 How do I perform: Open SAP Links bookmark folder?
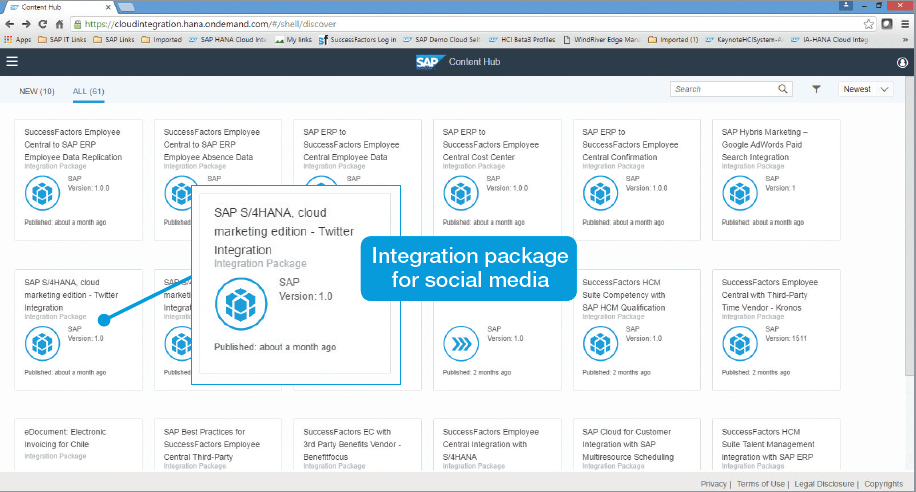pyautogui.click(x=114, y=40)
